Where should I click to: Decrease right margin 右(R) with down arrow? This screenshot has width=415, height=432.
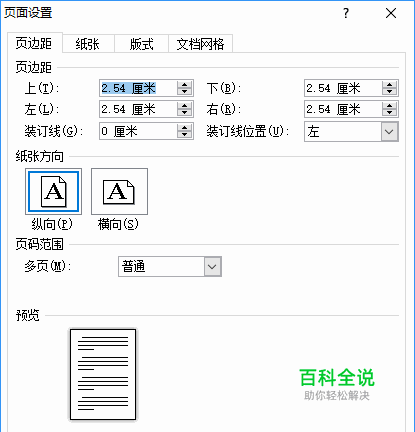coord(389,113)
